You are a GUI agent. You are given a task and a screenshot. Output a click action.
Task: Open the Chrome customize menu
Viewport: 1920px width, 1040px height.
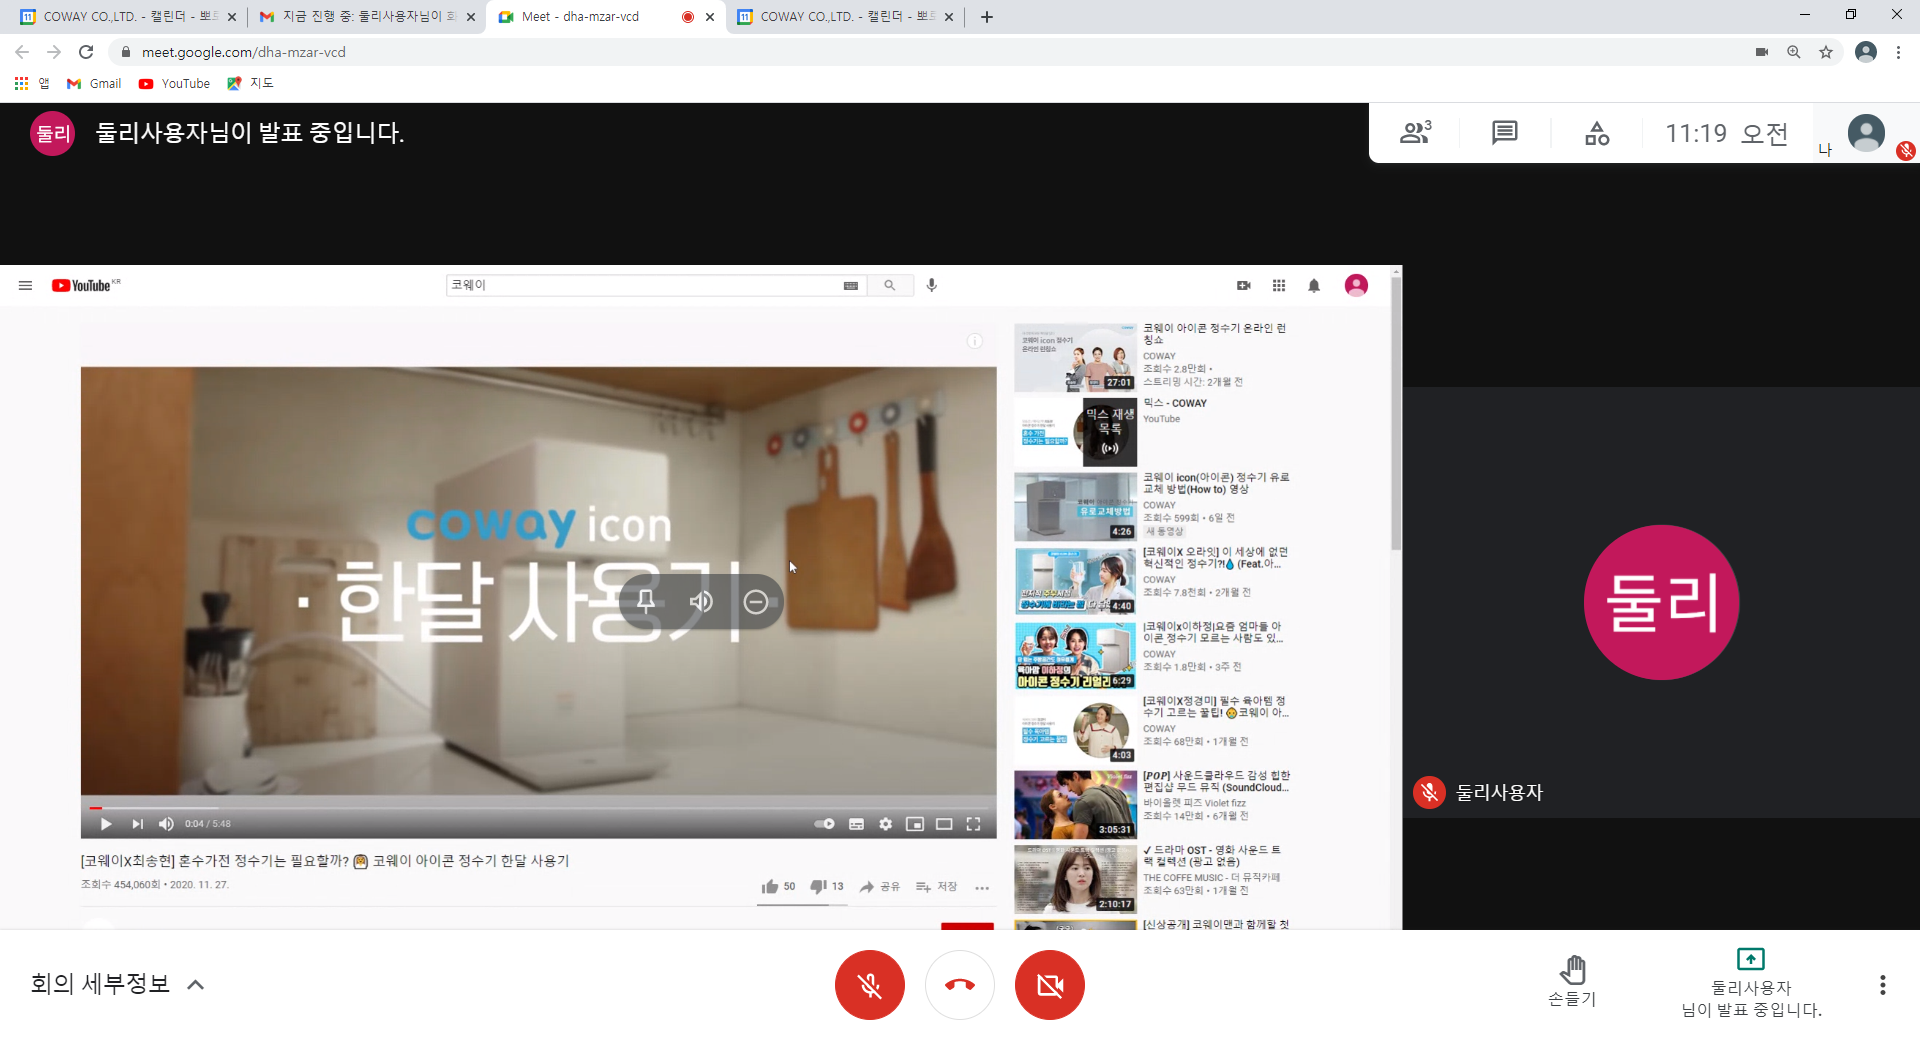(x=1898, y=52)
